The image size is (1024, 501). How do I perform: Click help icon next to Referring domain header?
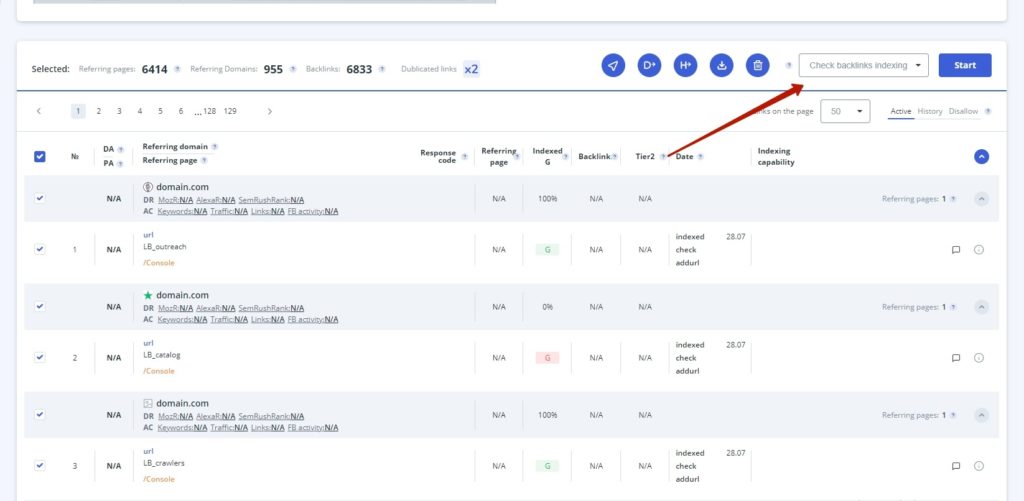coord(214,147)
